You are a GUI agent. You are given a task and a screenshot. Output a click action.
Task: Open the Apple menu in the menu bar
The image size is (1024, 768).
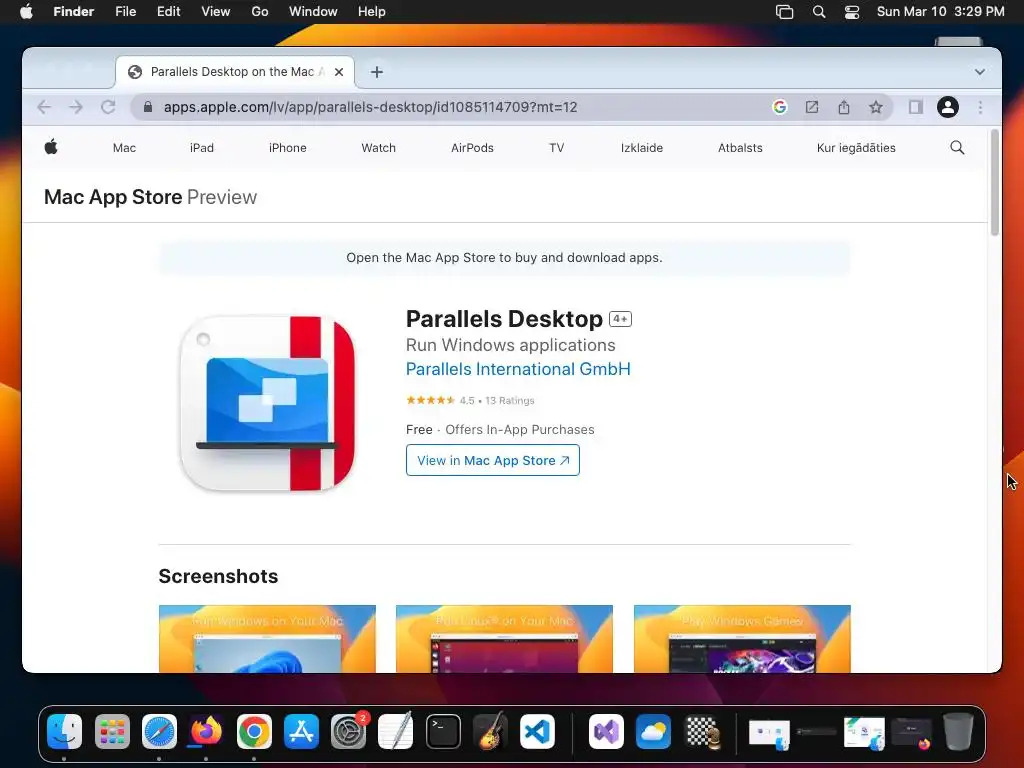[26, 11]
